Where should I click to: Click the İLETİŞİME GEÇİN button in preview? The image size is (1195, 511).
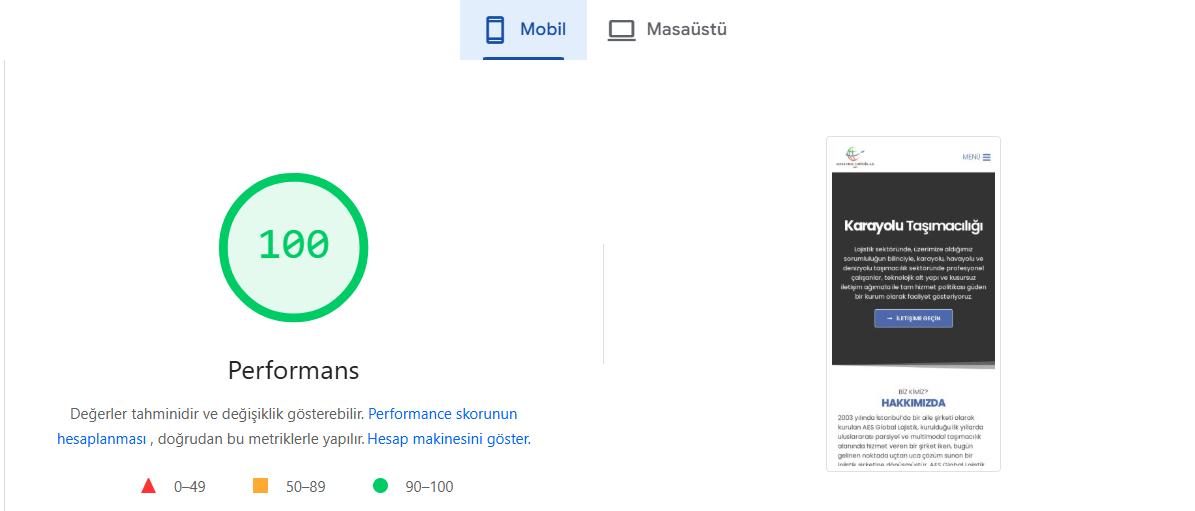click(x=913, y=318)
